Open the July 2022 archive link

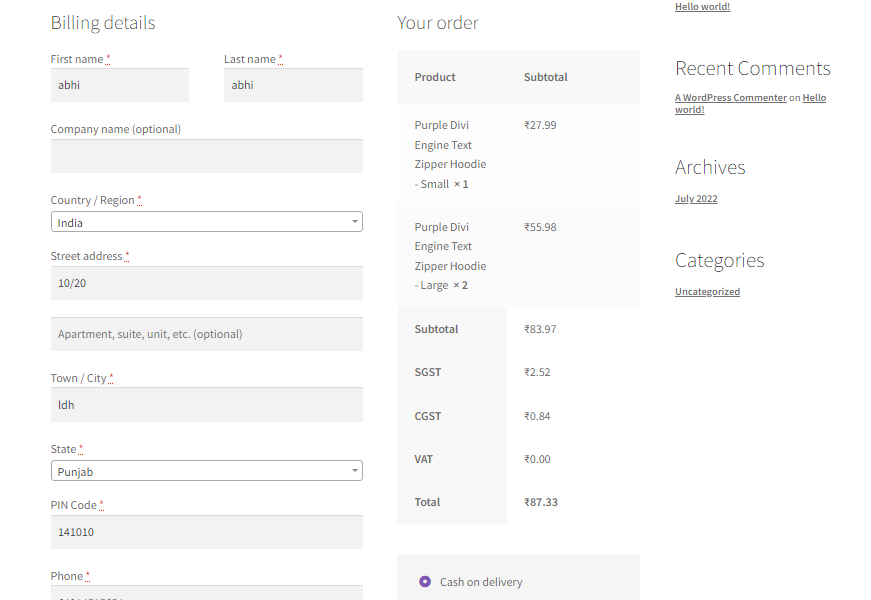click(696, 199)
